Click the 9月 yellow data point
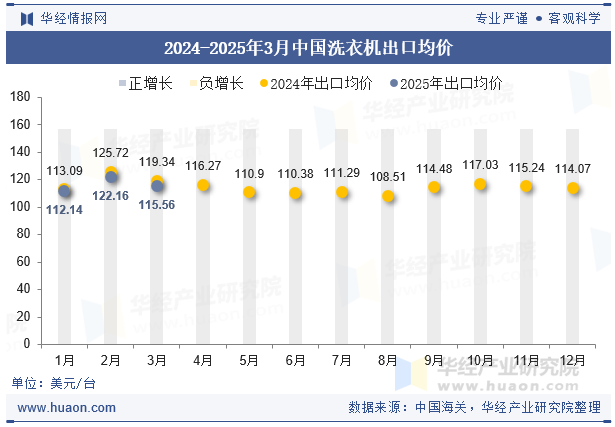 [434, 187]
